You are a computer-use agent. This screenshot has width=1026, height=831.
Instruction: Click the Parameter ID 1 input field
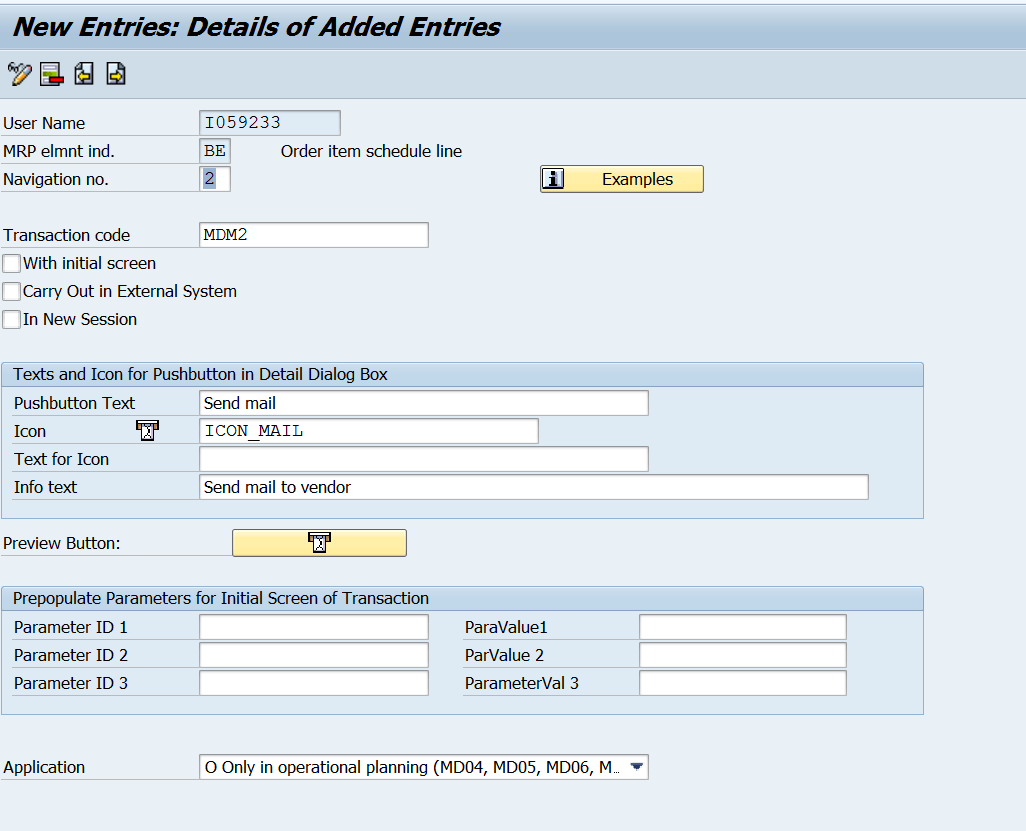pos(313,626)
